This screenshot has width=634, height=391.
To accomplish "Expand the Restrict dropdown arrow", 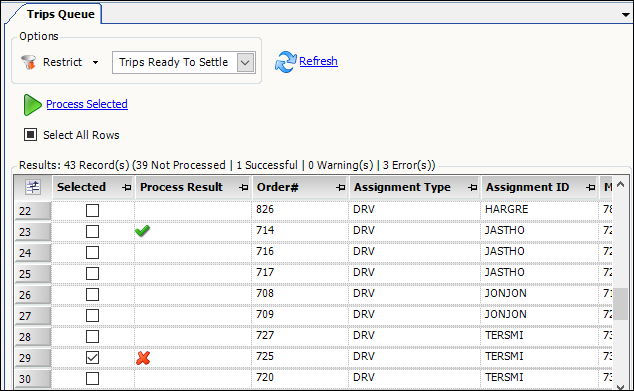I will click(95, 62).
